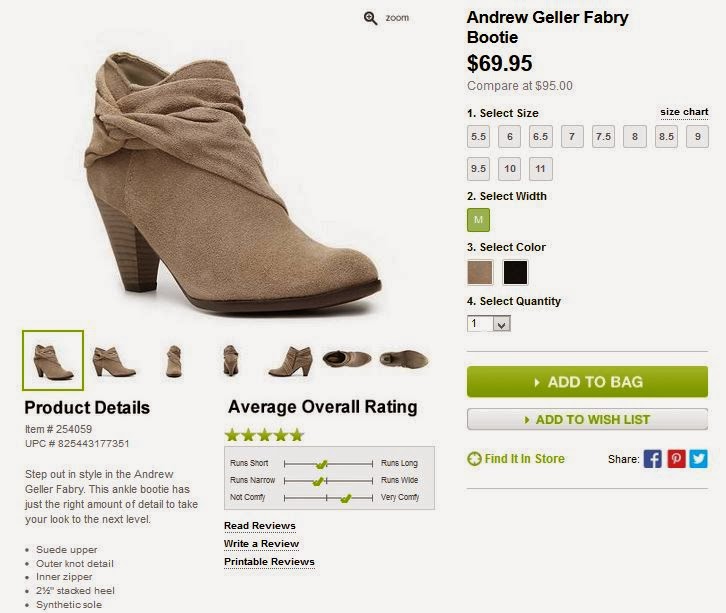Select size 7.5

tap(603, 137)
